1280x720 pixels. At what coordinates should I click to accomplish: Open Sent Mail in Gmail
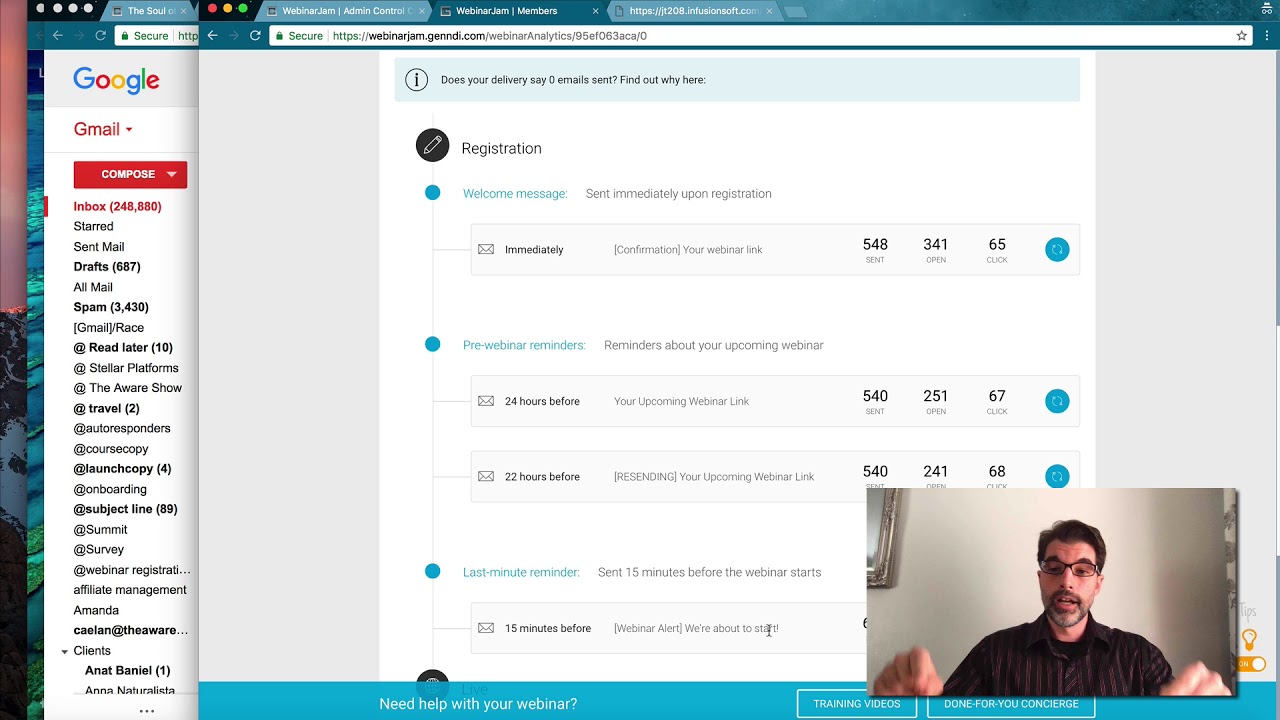(99, 247)
